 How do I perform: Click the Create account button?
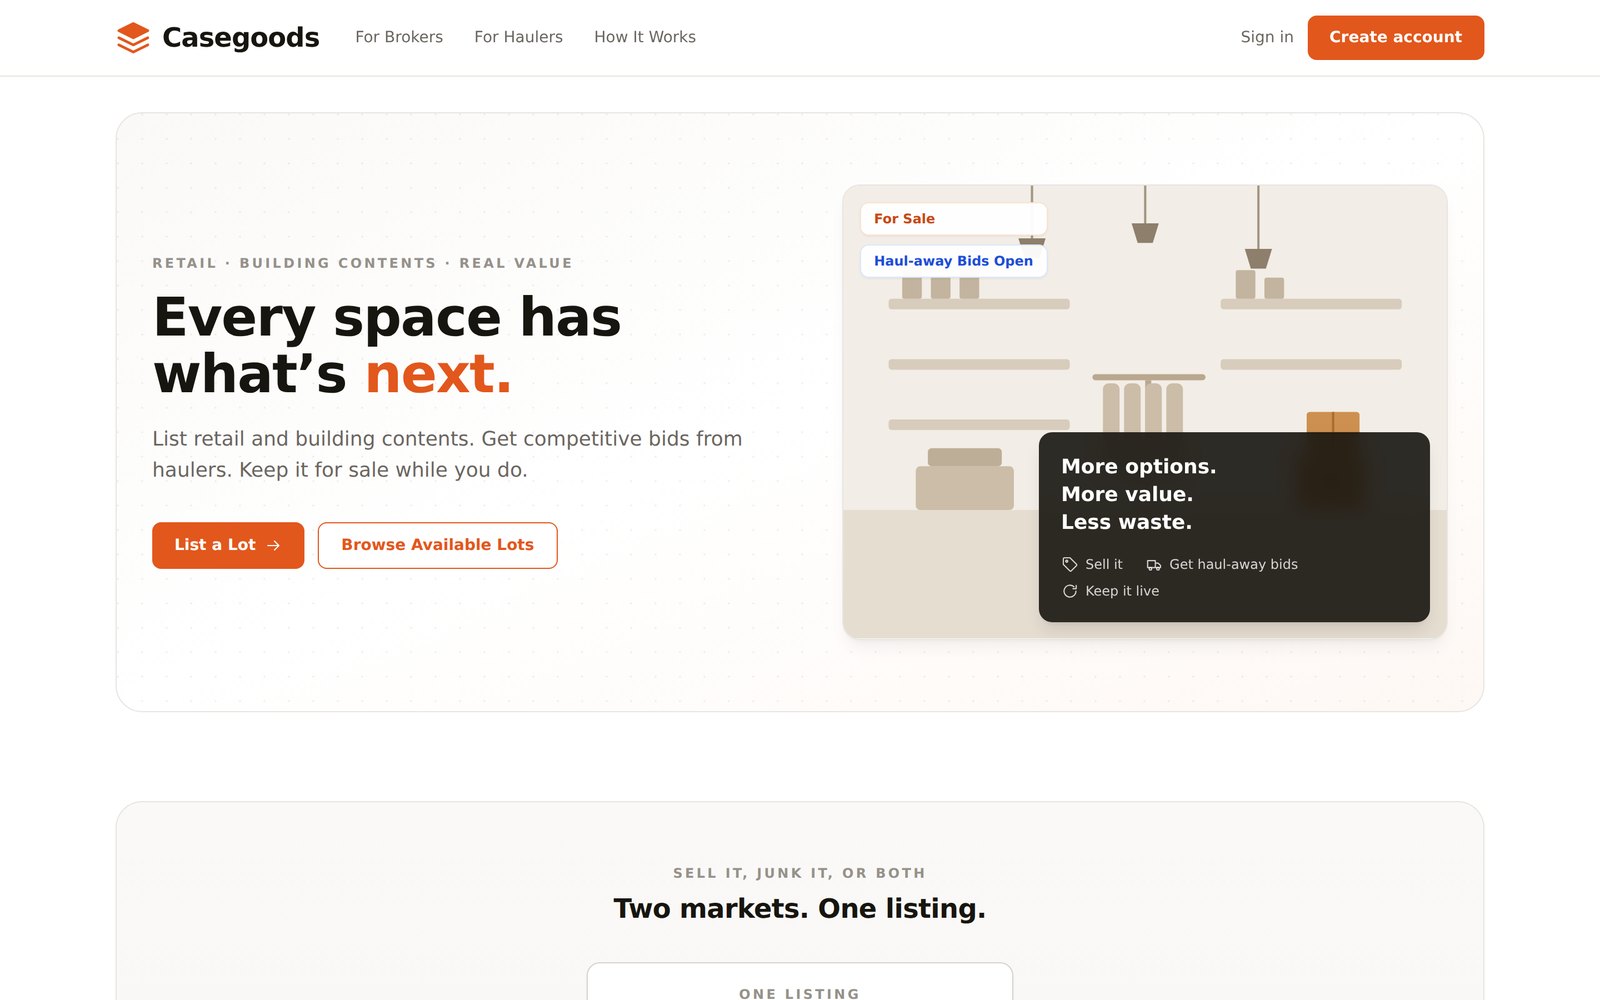[1396, 37]
